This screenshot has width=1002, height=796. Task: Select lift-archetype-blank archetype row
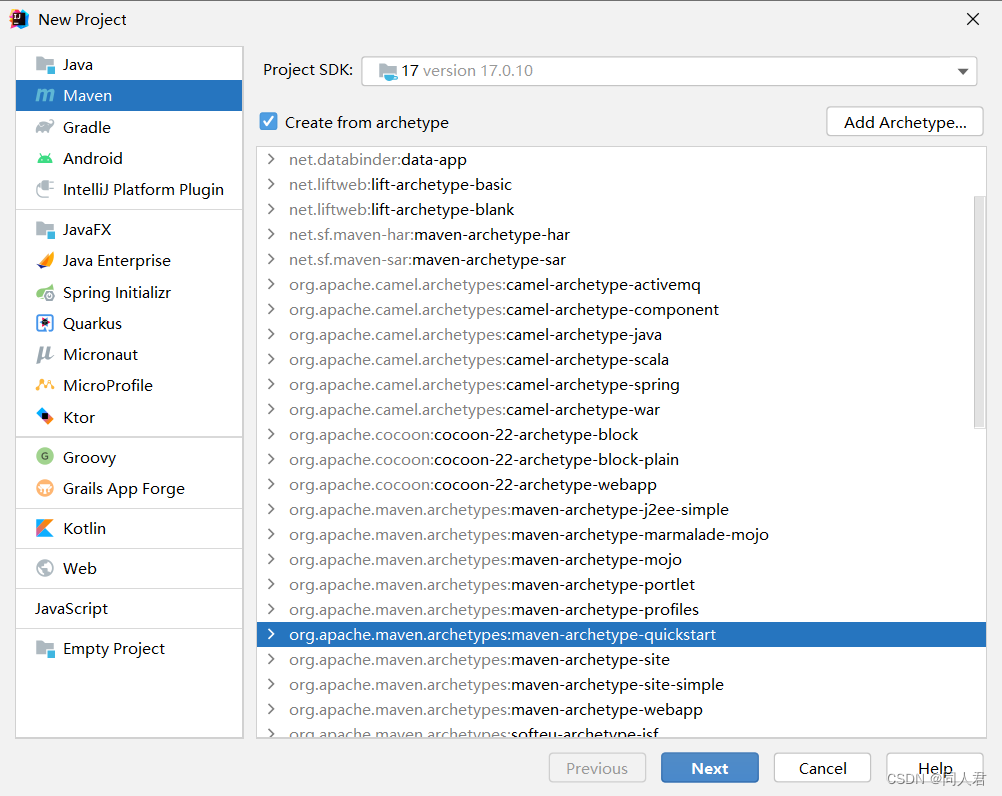coord(621,210)
